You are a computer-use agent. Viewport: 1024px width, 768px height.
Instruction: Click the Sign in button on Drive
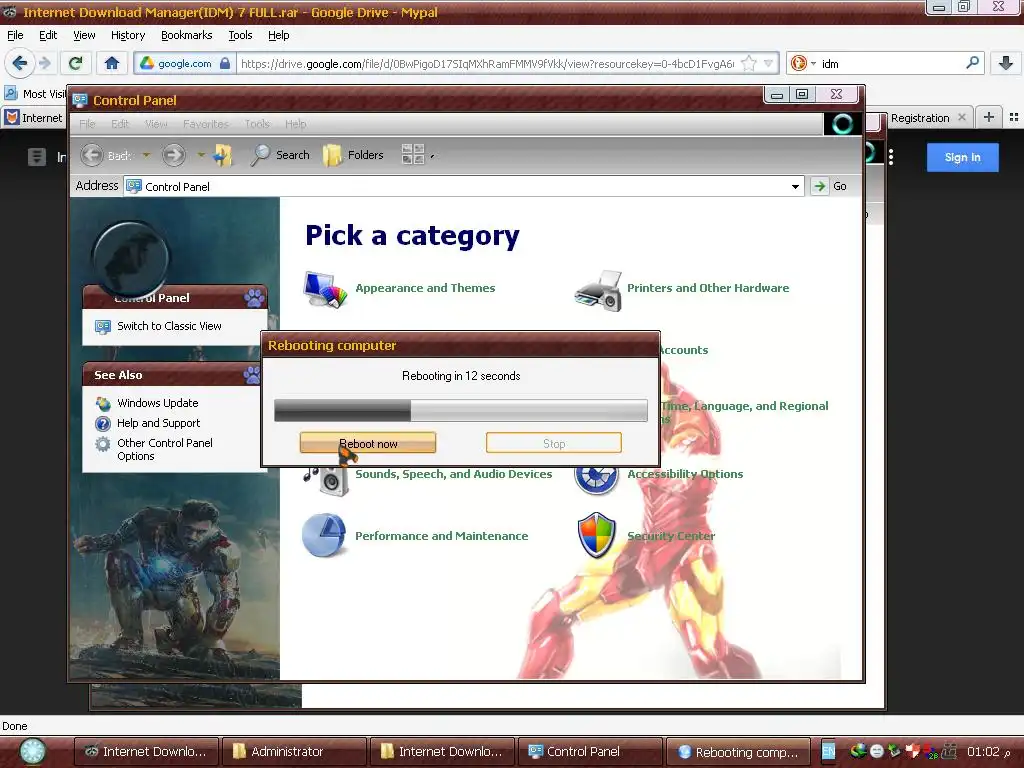(x=963, y=157)
